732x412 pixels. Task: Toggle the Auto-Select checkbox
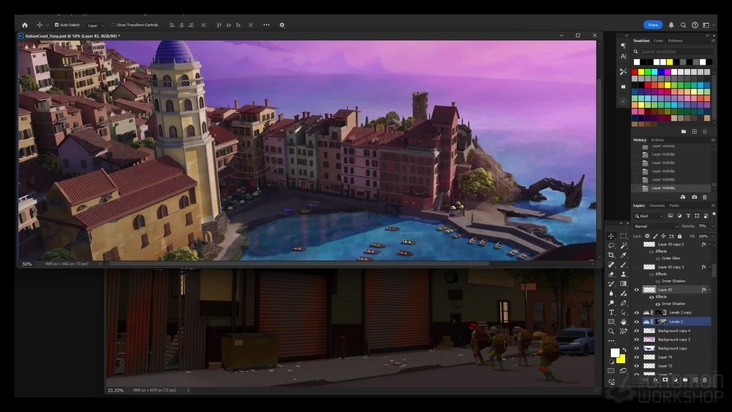point(56,25)
